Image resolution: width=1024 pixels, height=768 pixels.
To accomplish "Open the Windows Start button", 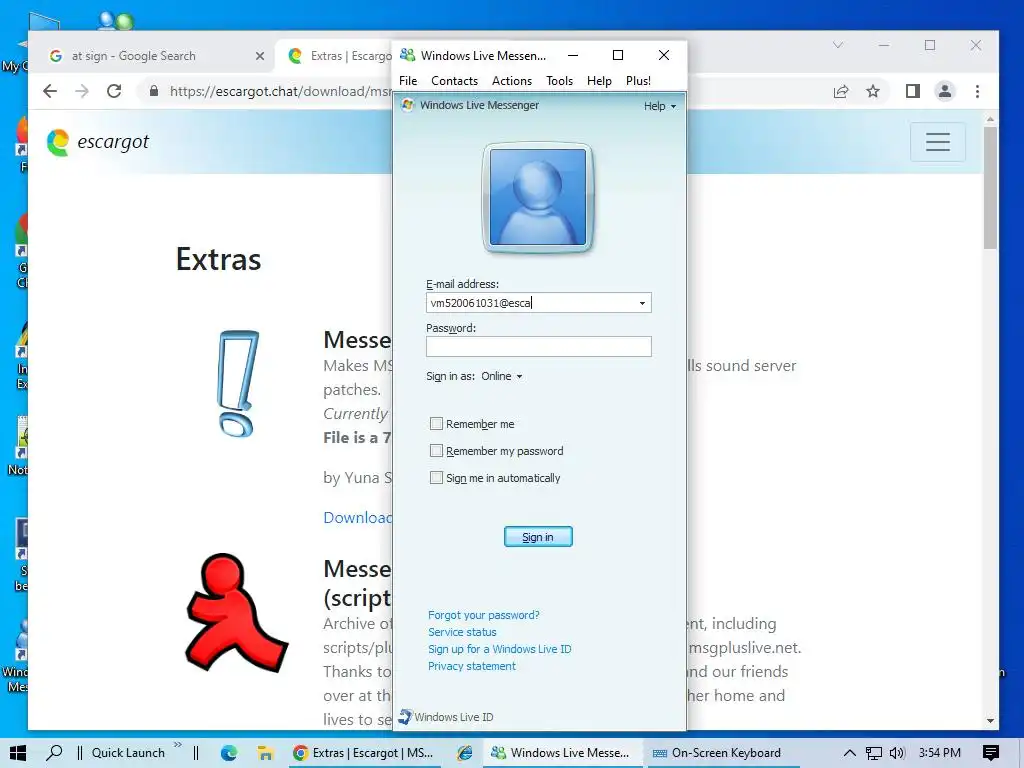I will (x=18, y=753).
